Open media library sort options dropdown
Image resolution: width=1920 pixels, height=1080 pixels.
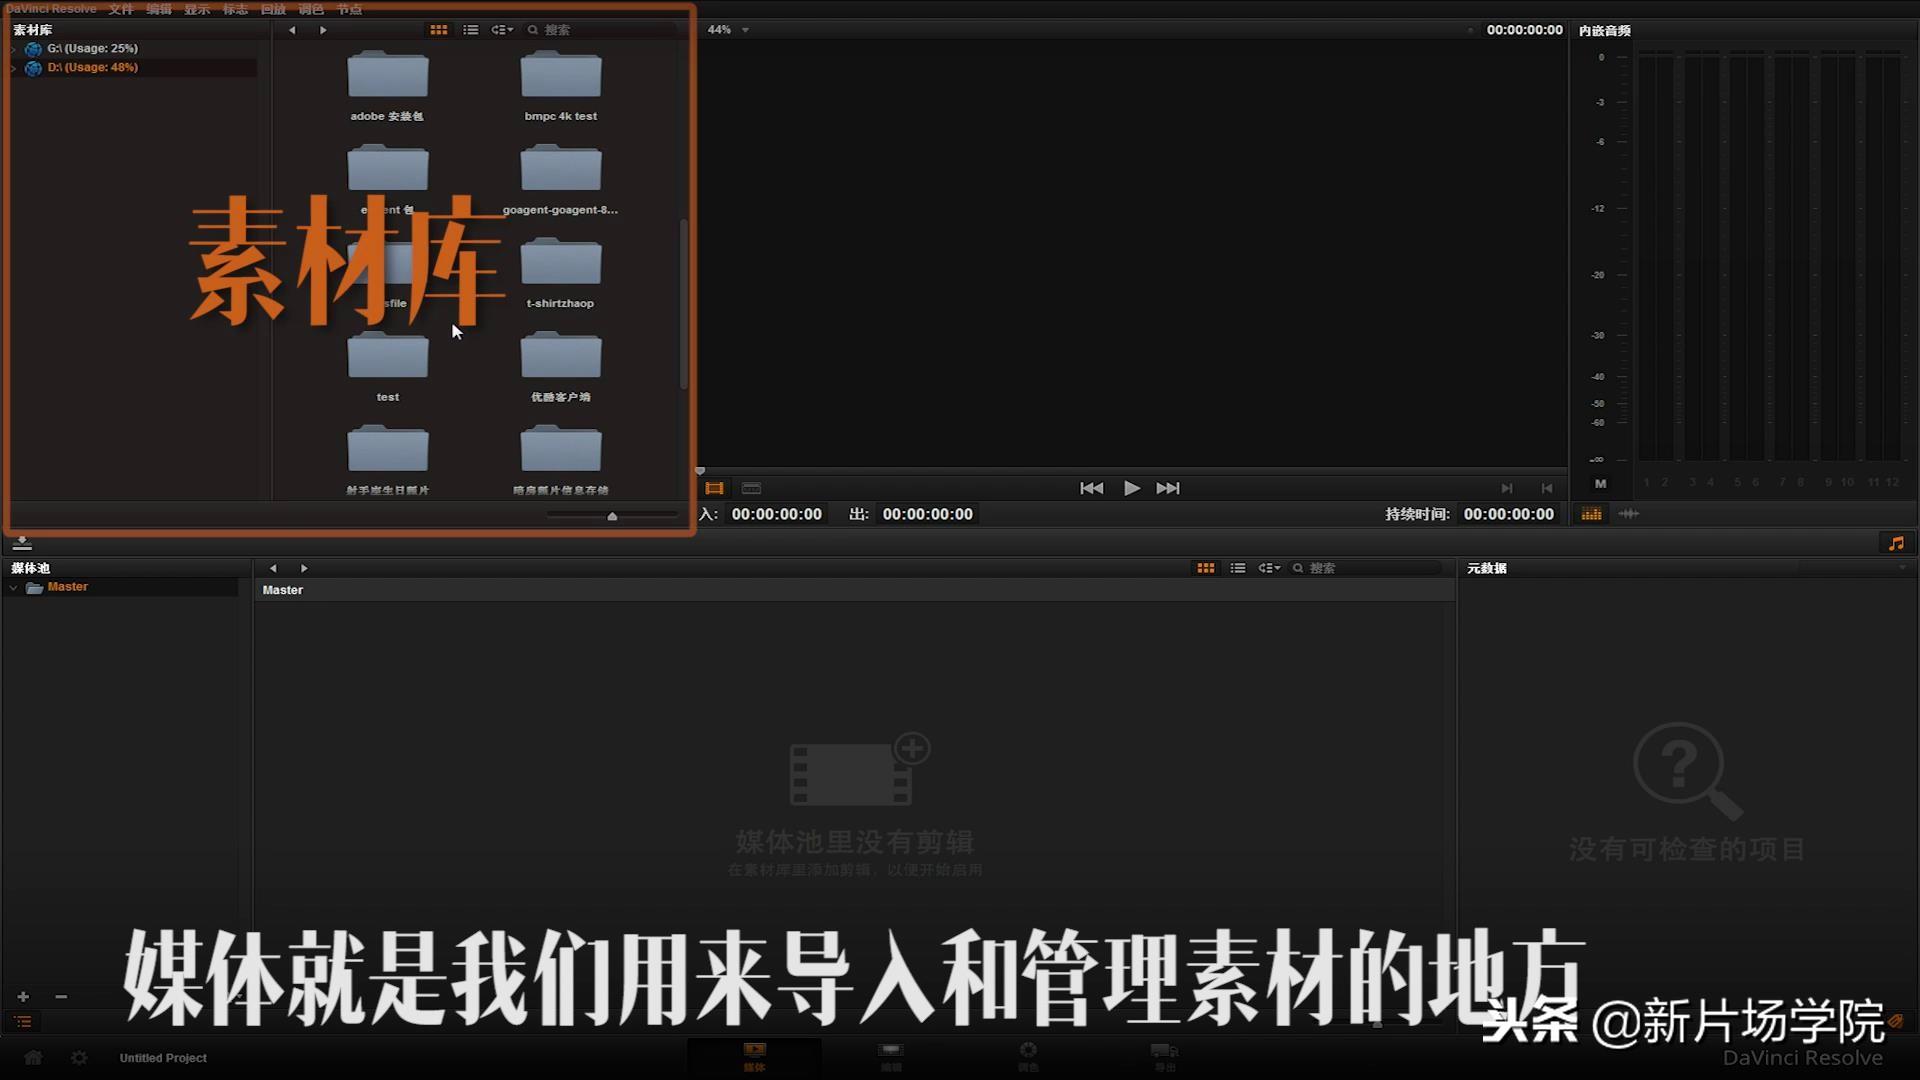(502, 30)
